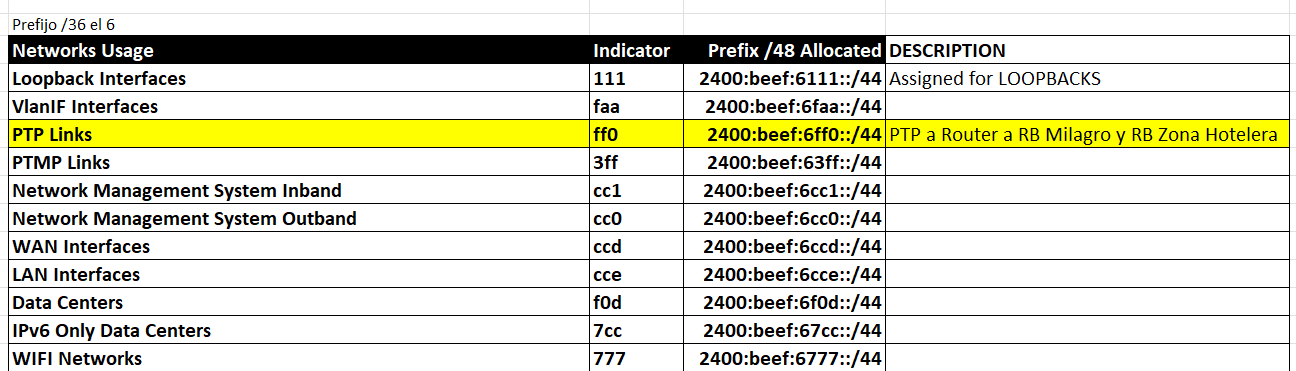1296x371 pixels.
Task: Select the 'Network Management System Inband' cell
Action: pos(299,190)
